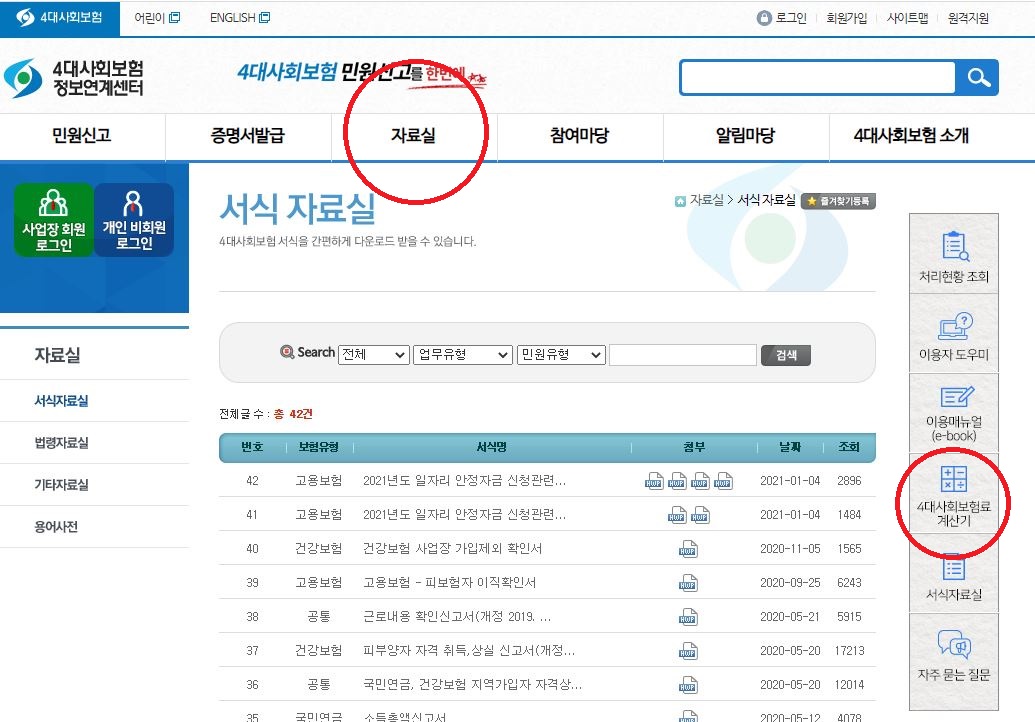This screenshot has width=1035, height=722.
Task: Click the 검색 button
Action: [x=785, y=355]
